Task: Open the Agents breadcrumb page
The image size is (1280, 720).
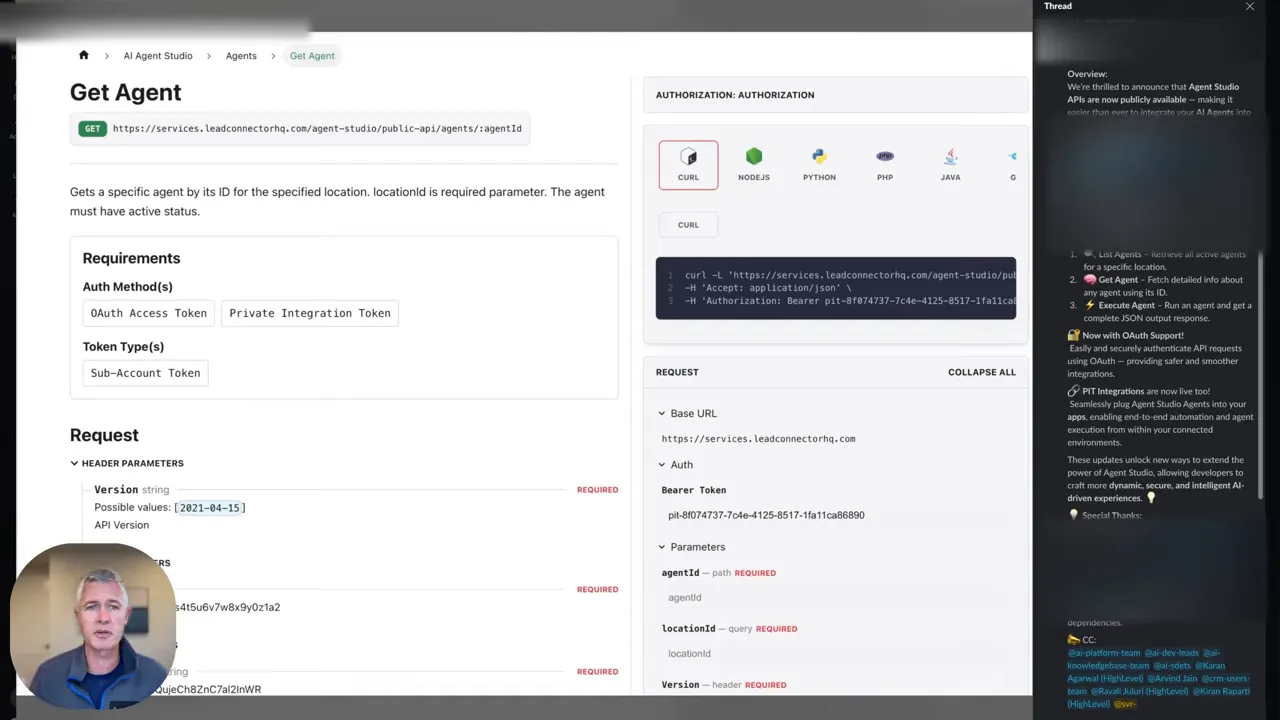Action: click(x=241, y=56)
